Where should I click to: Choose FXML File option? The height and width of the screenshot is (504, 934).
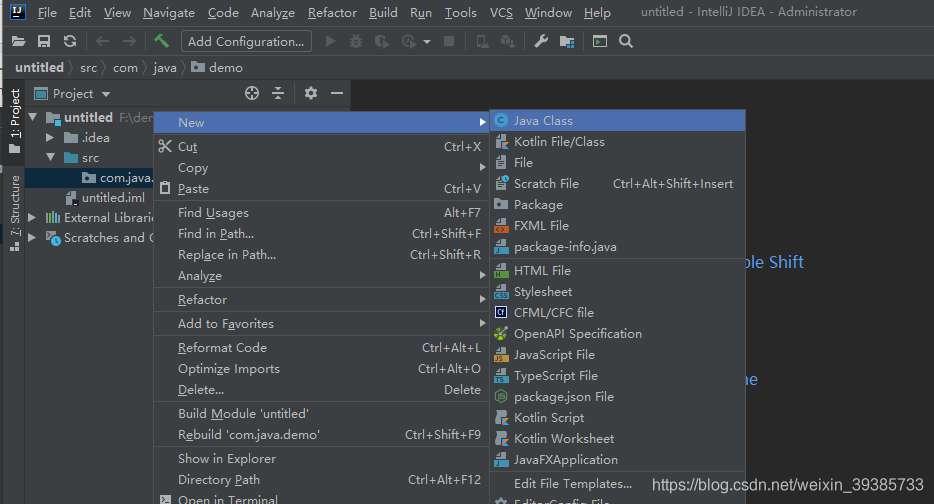[618, 226]
